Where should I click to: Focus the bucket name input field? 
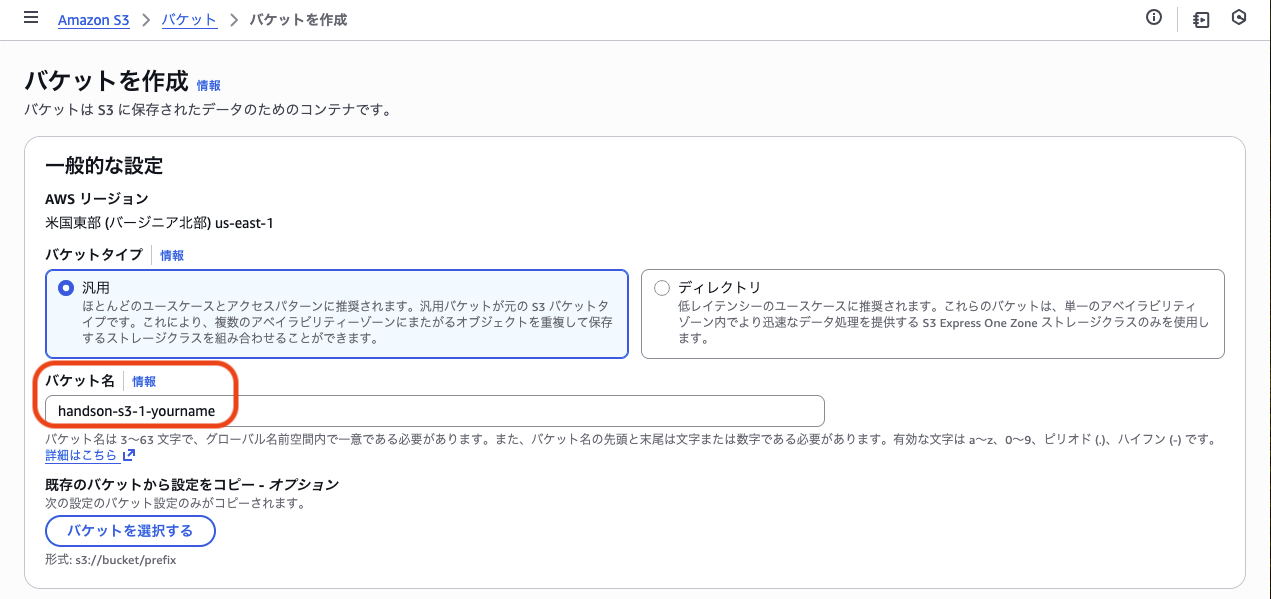pyautogui.click(x=435, y=411)
